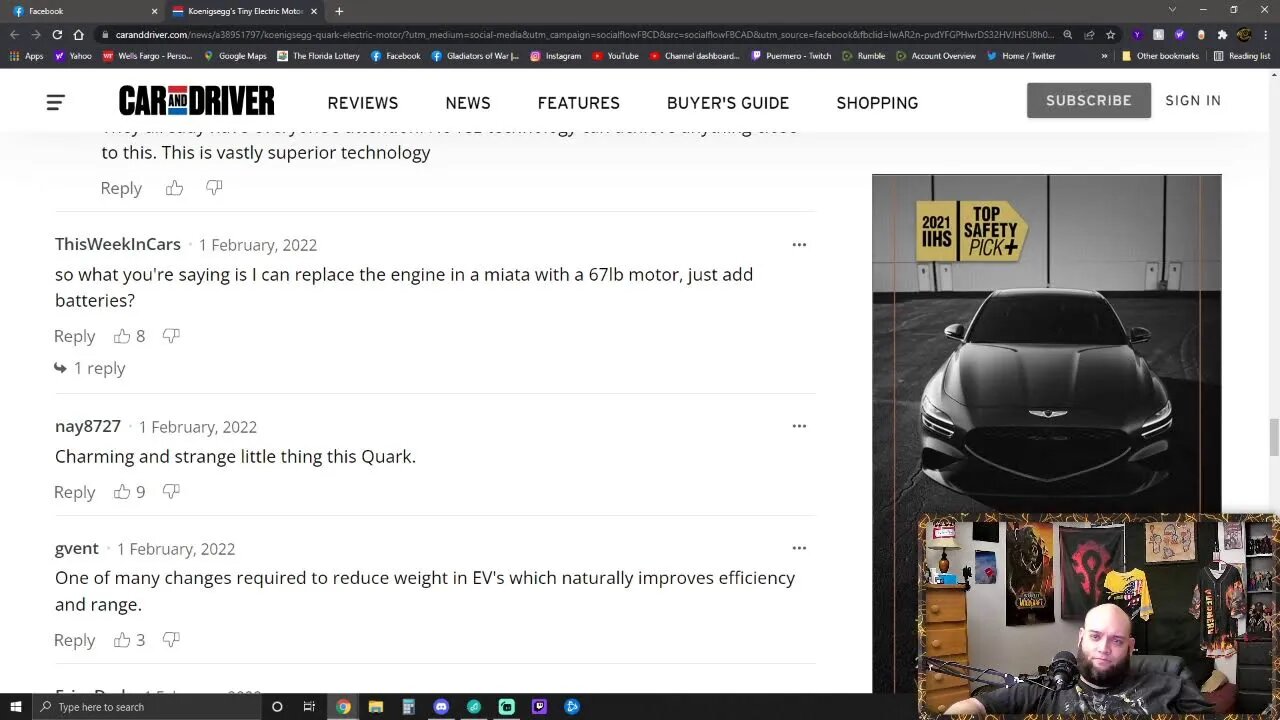This screenshot has width=1280, height=720.
Task: Reply to ThisWeekInCars' comment
Action: 75,336
